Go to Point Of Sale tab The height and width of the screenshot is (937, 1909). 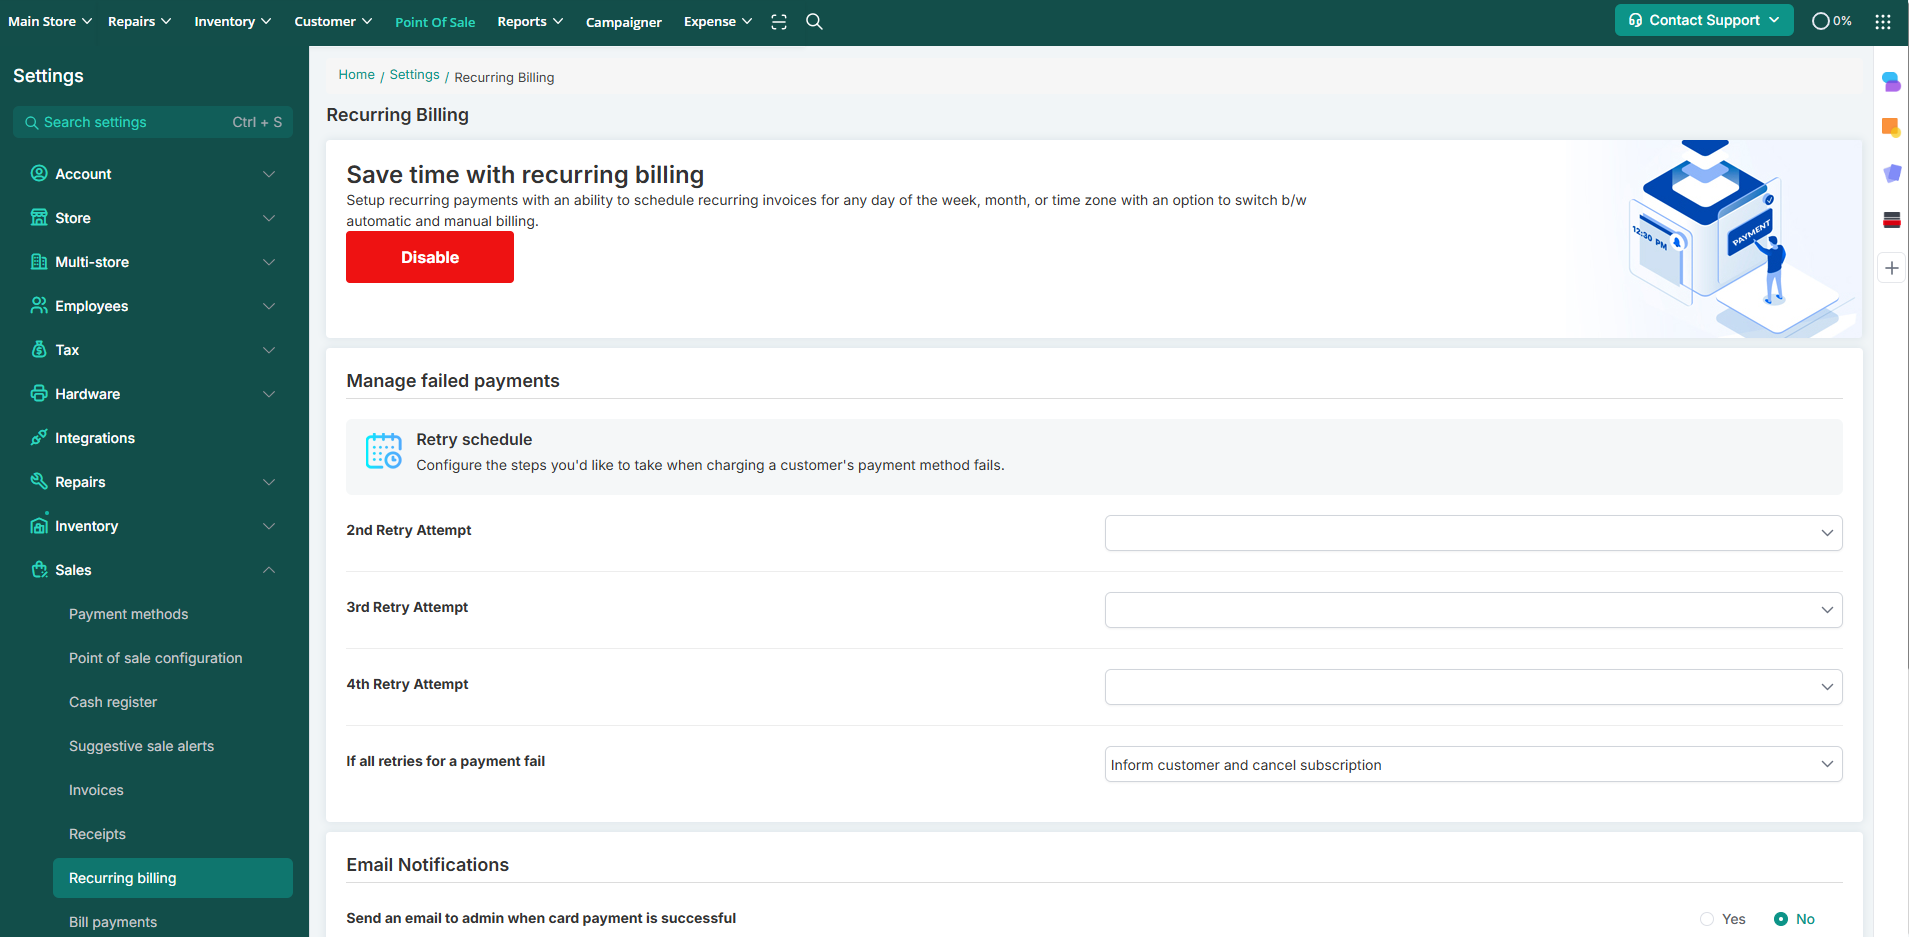click(435, 22)
